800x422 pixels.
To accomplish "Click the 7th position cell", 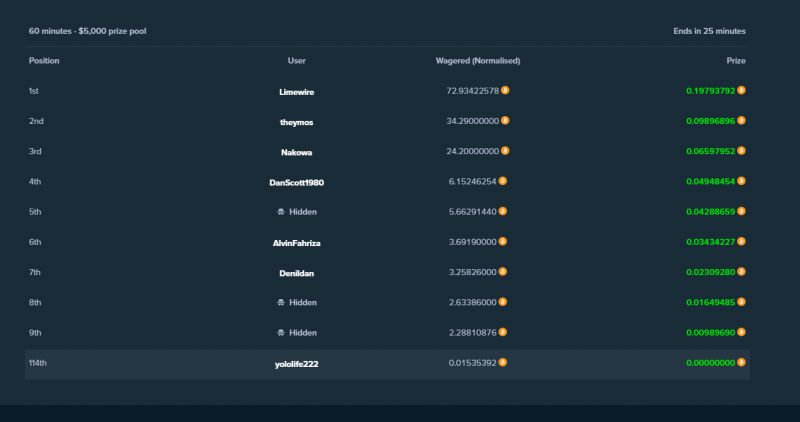I will coord(35,272).
